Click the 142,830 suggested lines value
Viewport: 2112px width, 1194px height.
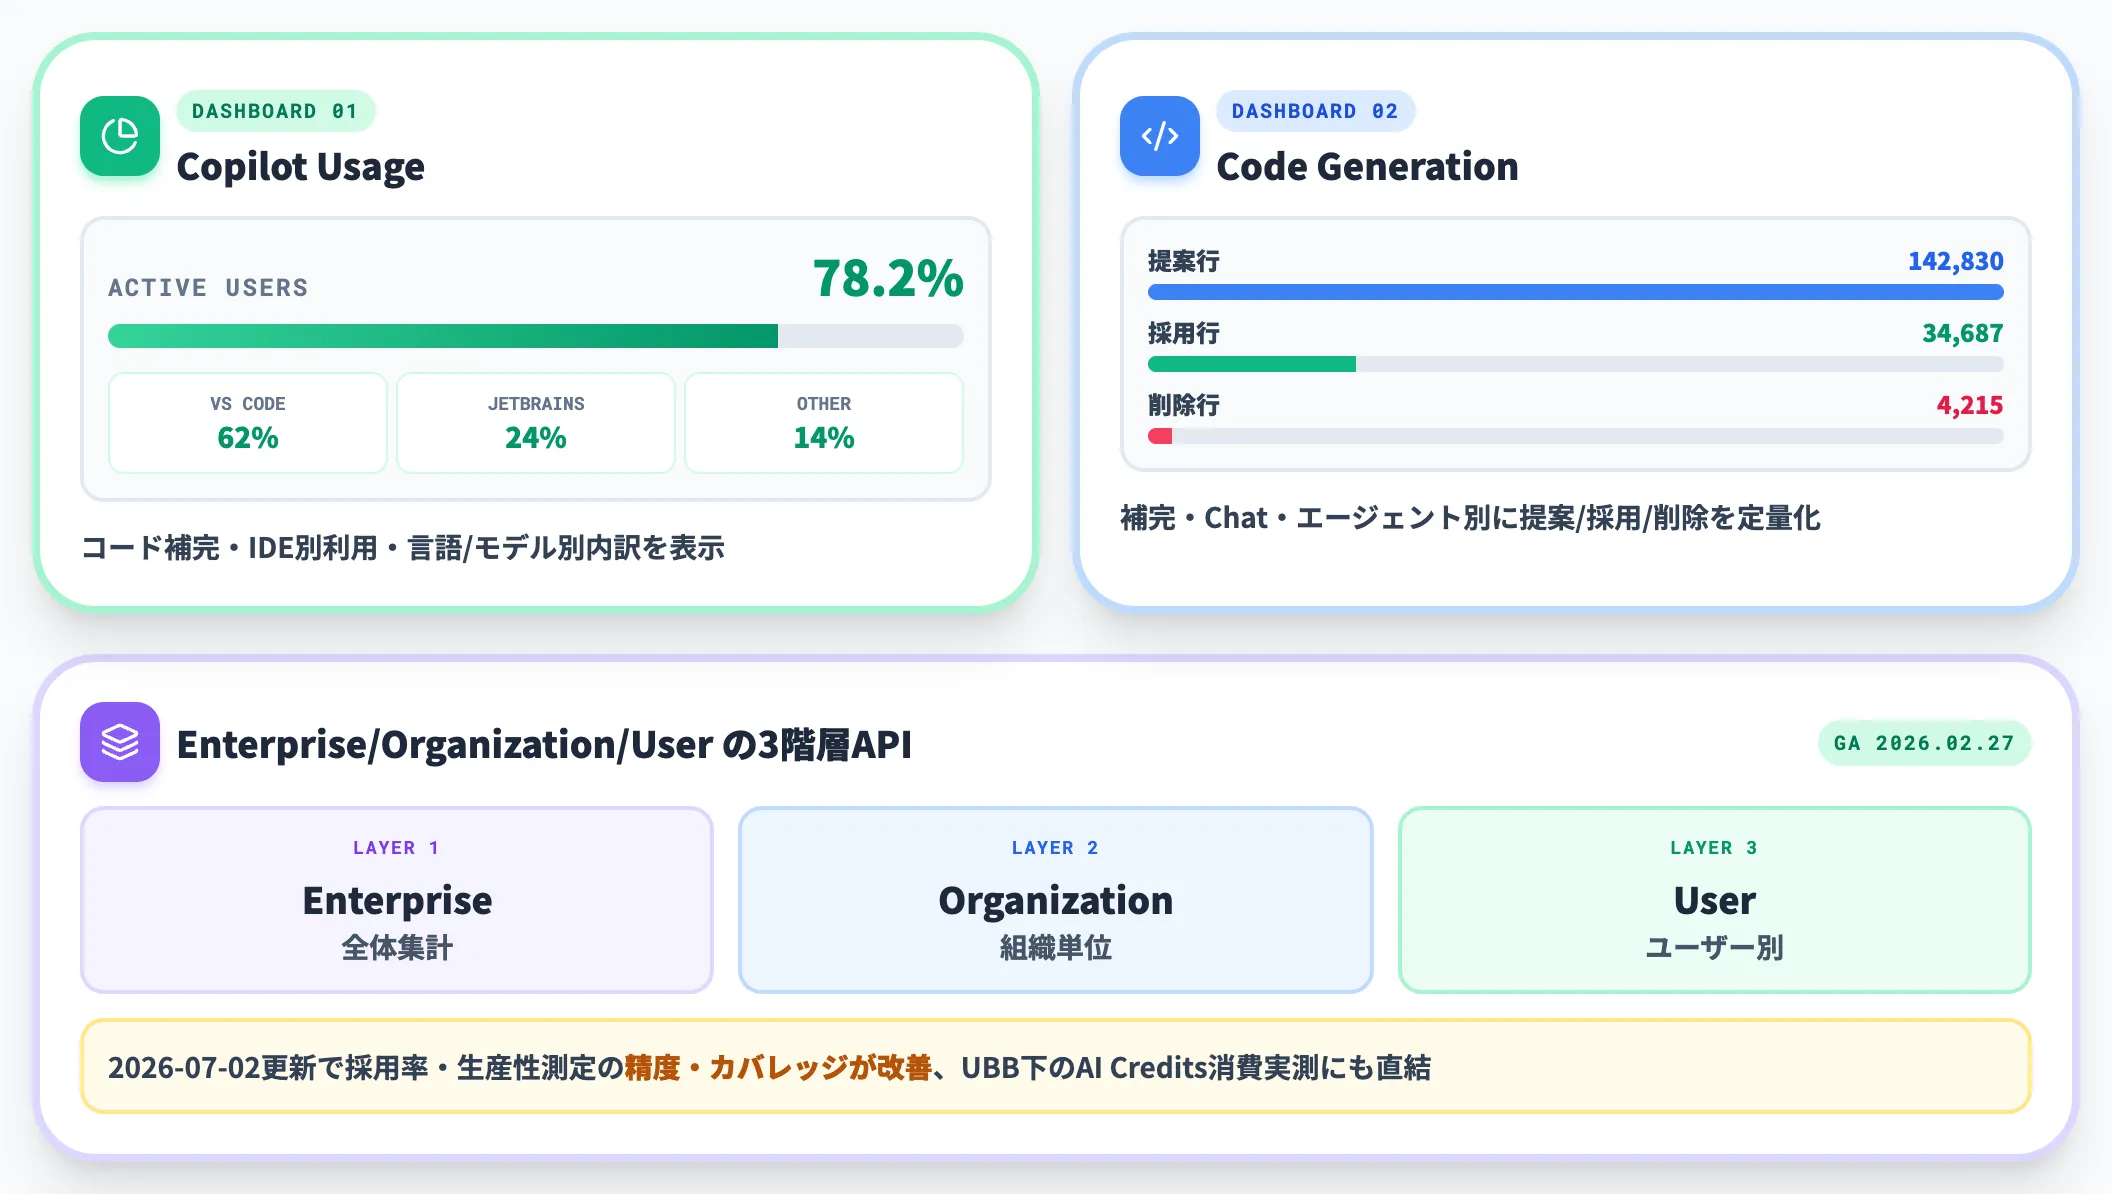(x=1956, y=261)
